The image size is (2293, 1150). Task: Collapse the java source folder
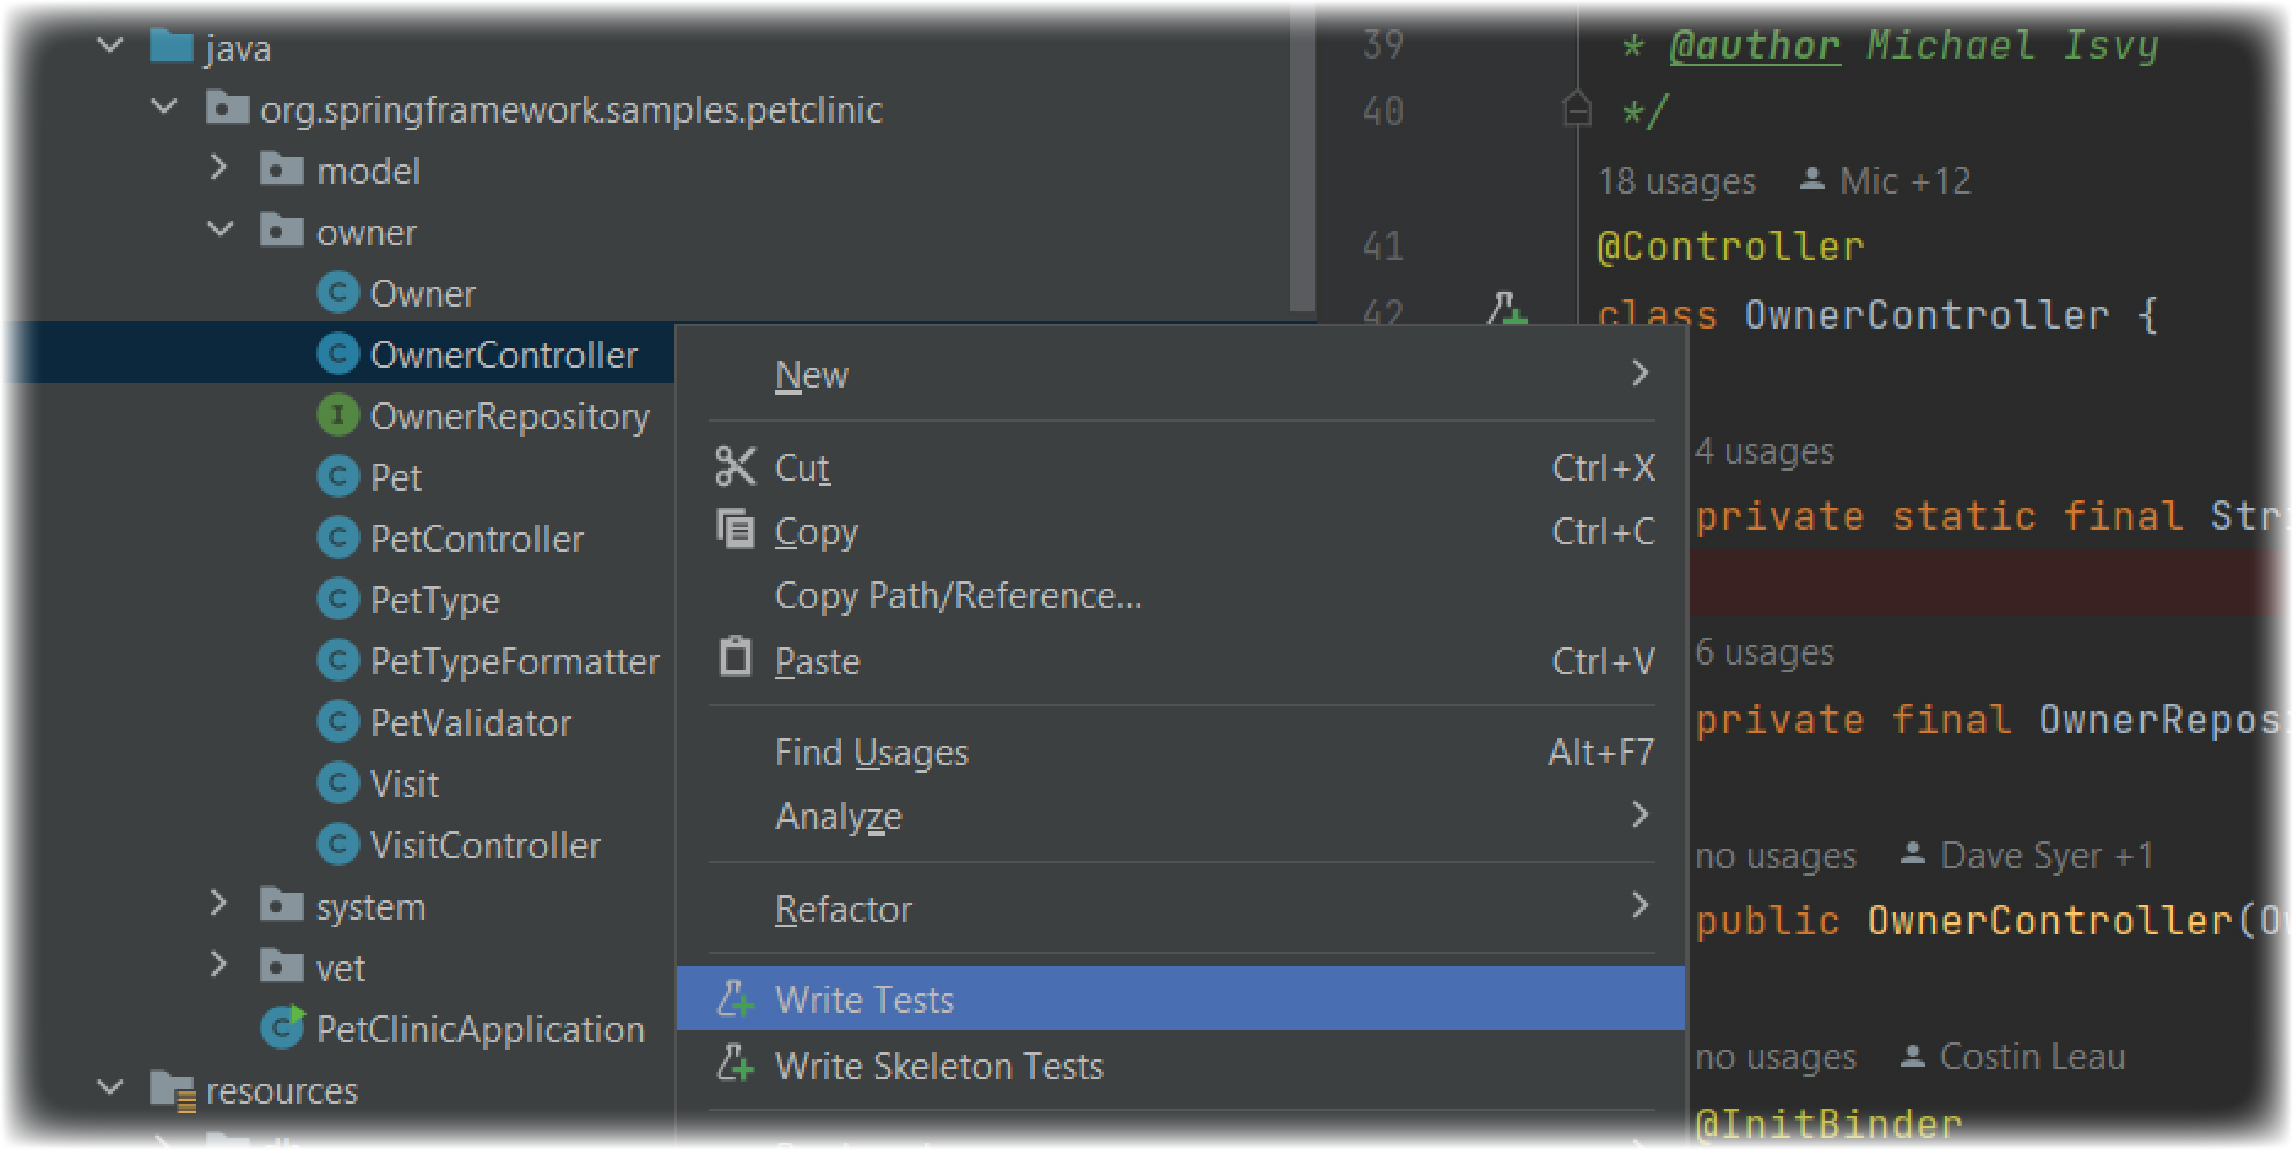pyautogui.click(x=110, y=46)
